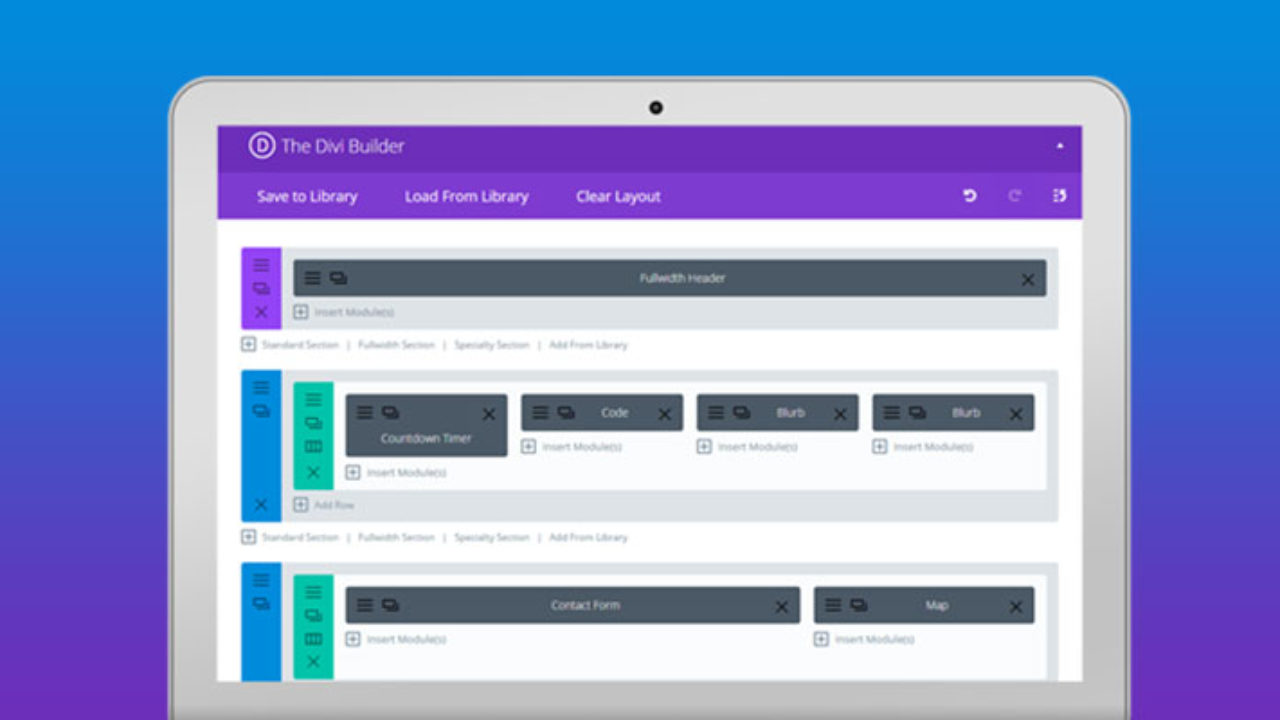Screen dimensions: 1280x720
Task: Clone blue section containing Contact Form
Action: 261,603
